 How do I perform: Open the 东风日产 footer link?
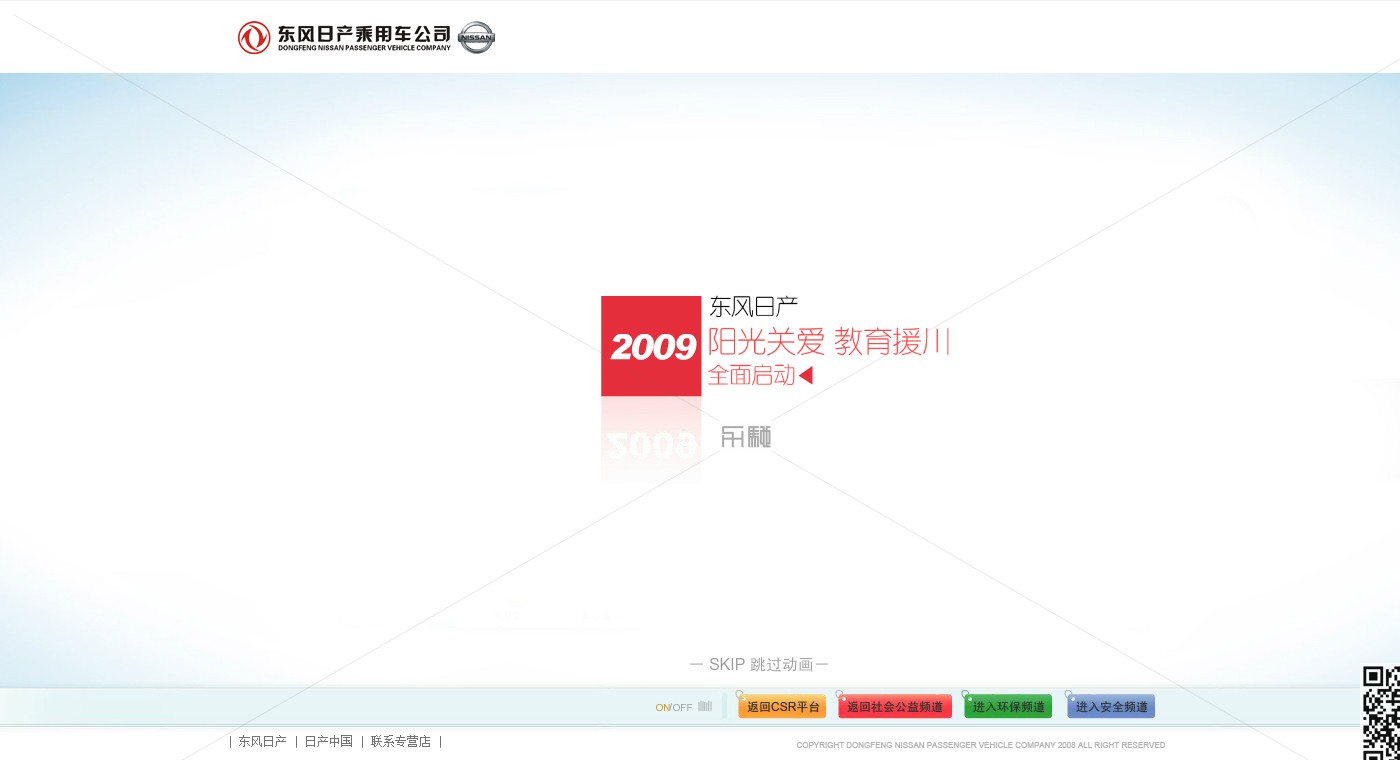[262, 742]
